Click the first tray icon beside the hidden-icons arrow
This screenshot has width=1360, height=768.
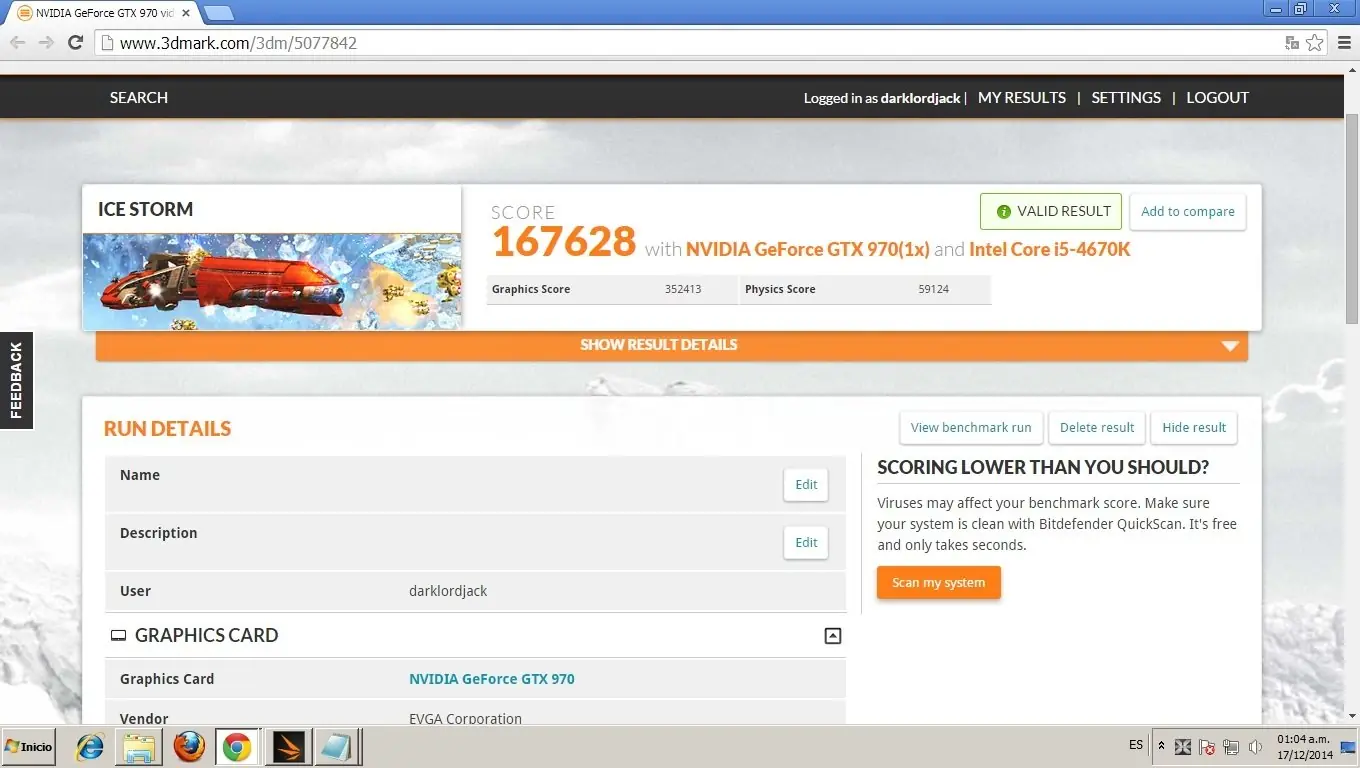pyautogui.click(x=1183, y=747)
